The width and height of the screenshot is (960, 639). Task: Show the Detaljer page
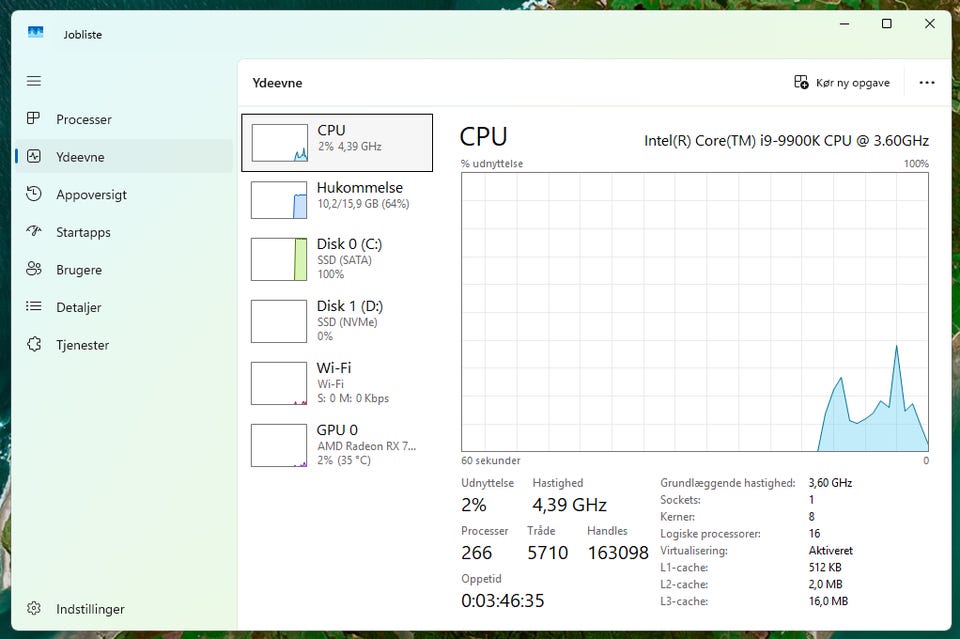(x=124, y=307)
